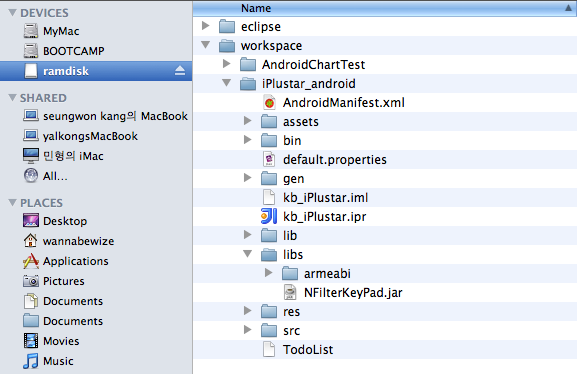Open the Documents item with folder icon
Image resolution: width=577 pixels, height=374 pixels.
(31, 321)
